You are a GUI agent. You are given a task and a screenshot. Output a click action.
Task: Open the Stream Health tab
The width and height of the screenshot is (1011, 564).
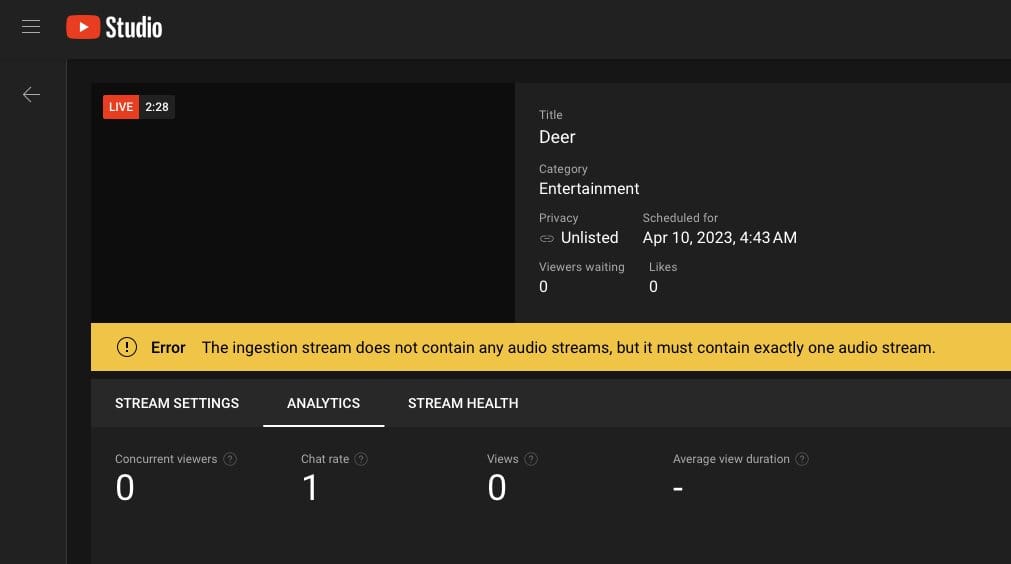point(463,403)
